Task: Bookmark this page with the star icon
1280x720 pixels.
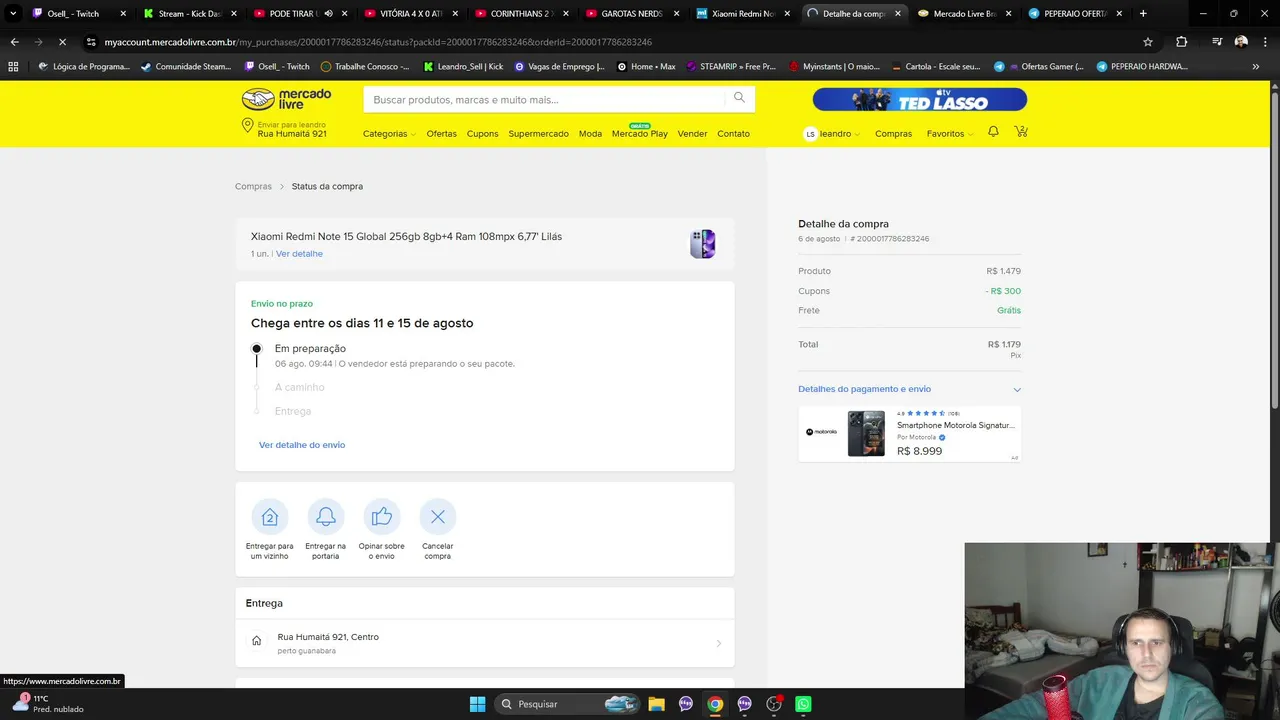Action: pos(1148,42)
